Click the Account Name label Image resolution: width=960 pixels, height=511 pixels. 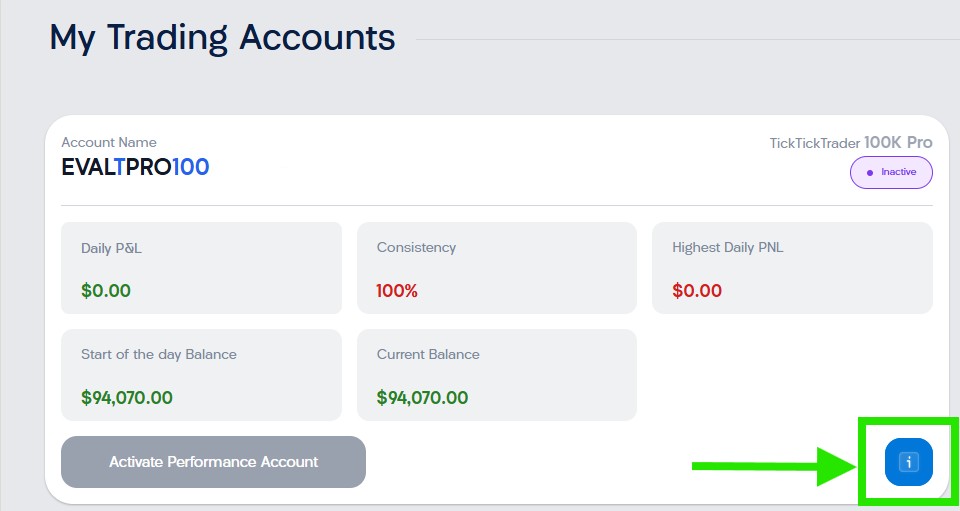pos(109,142)
